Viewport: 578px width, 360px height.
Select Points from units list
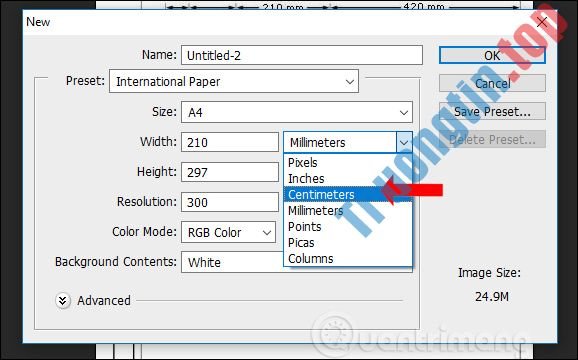click(x=348, y=227)
